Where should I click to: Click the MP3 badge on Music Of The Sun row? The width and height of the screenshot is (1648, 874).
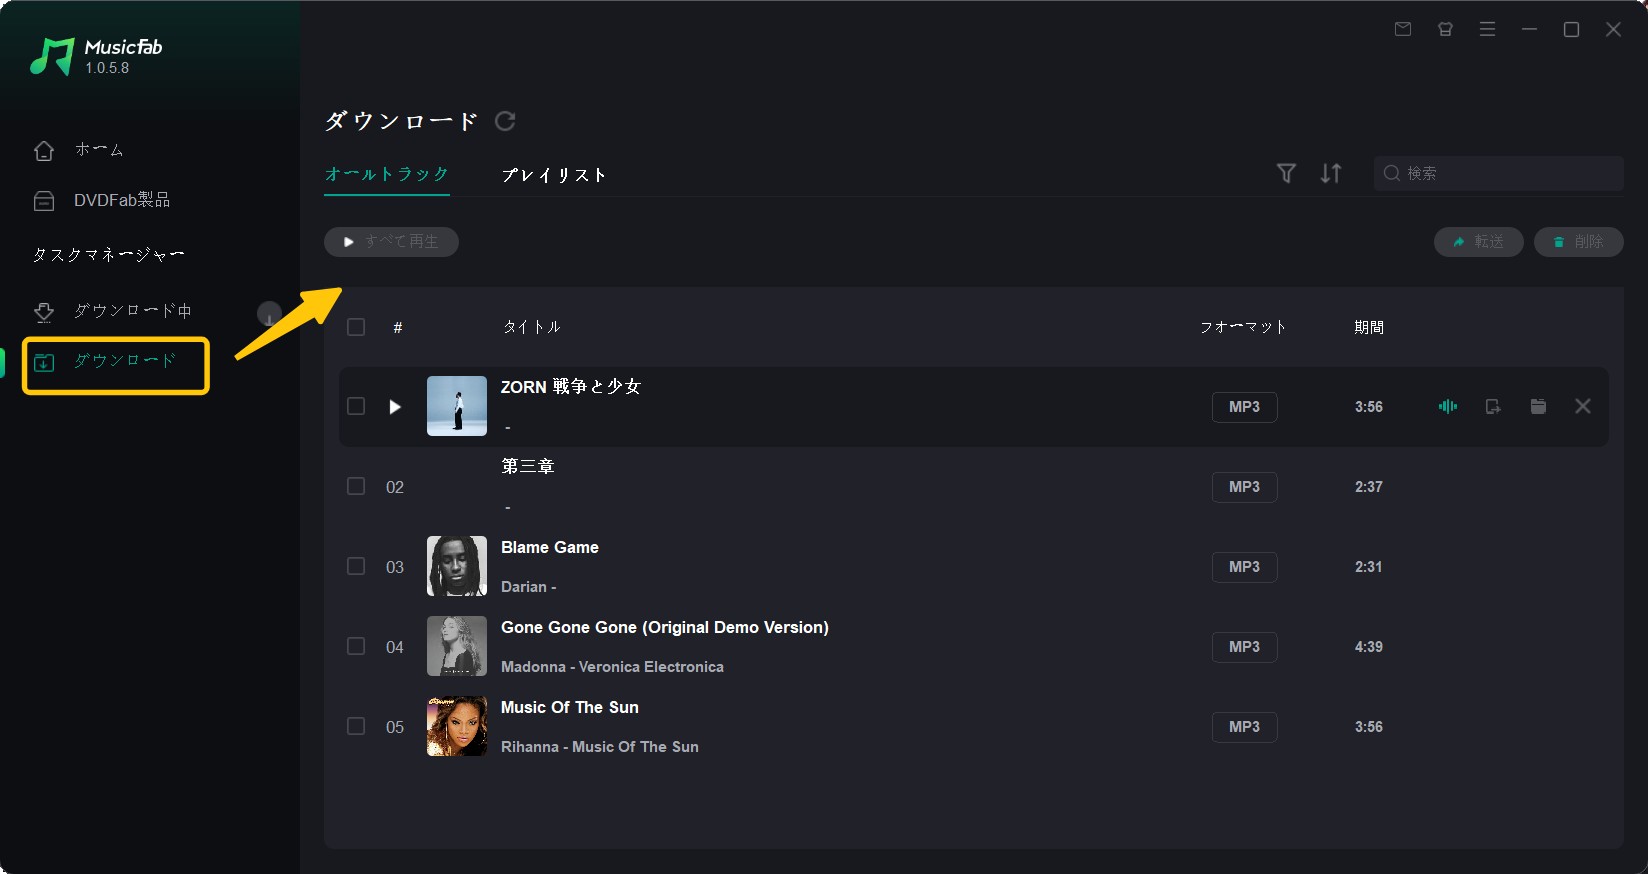[x=1244, y=727]
